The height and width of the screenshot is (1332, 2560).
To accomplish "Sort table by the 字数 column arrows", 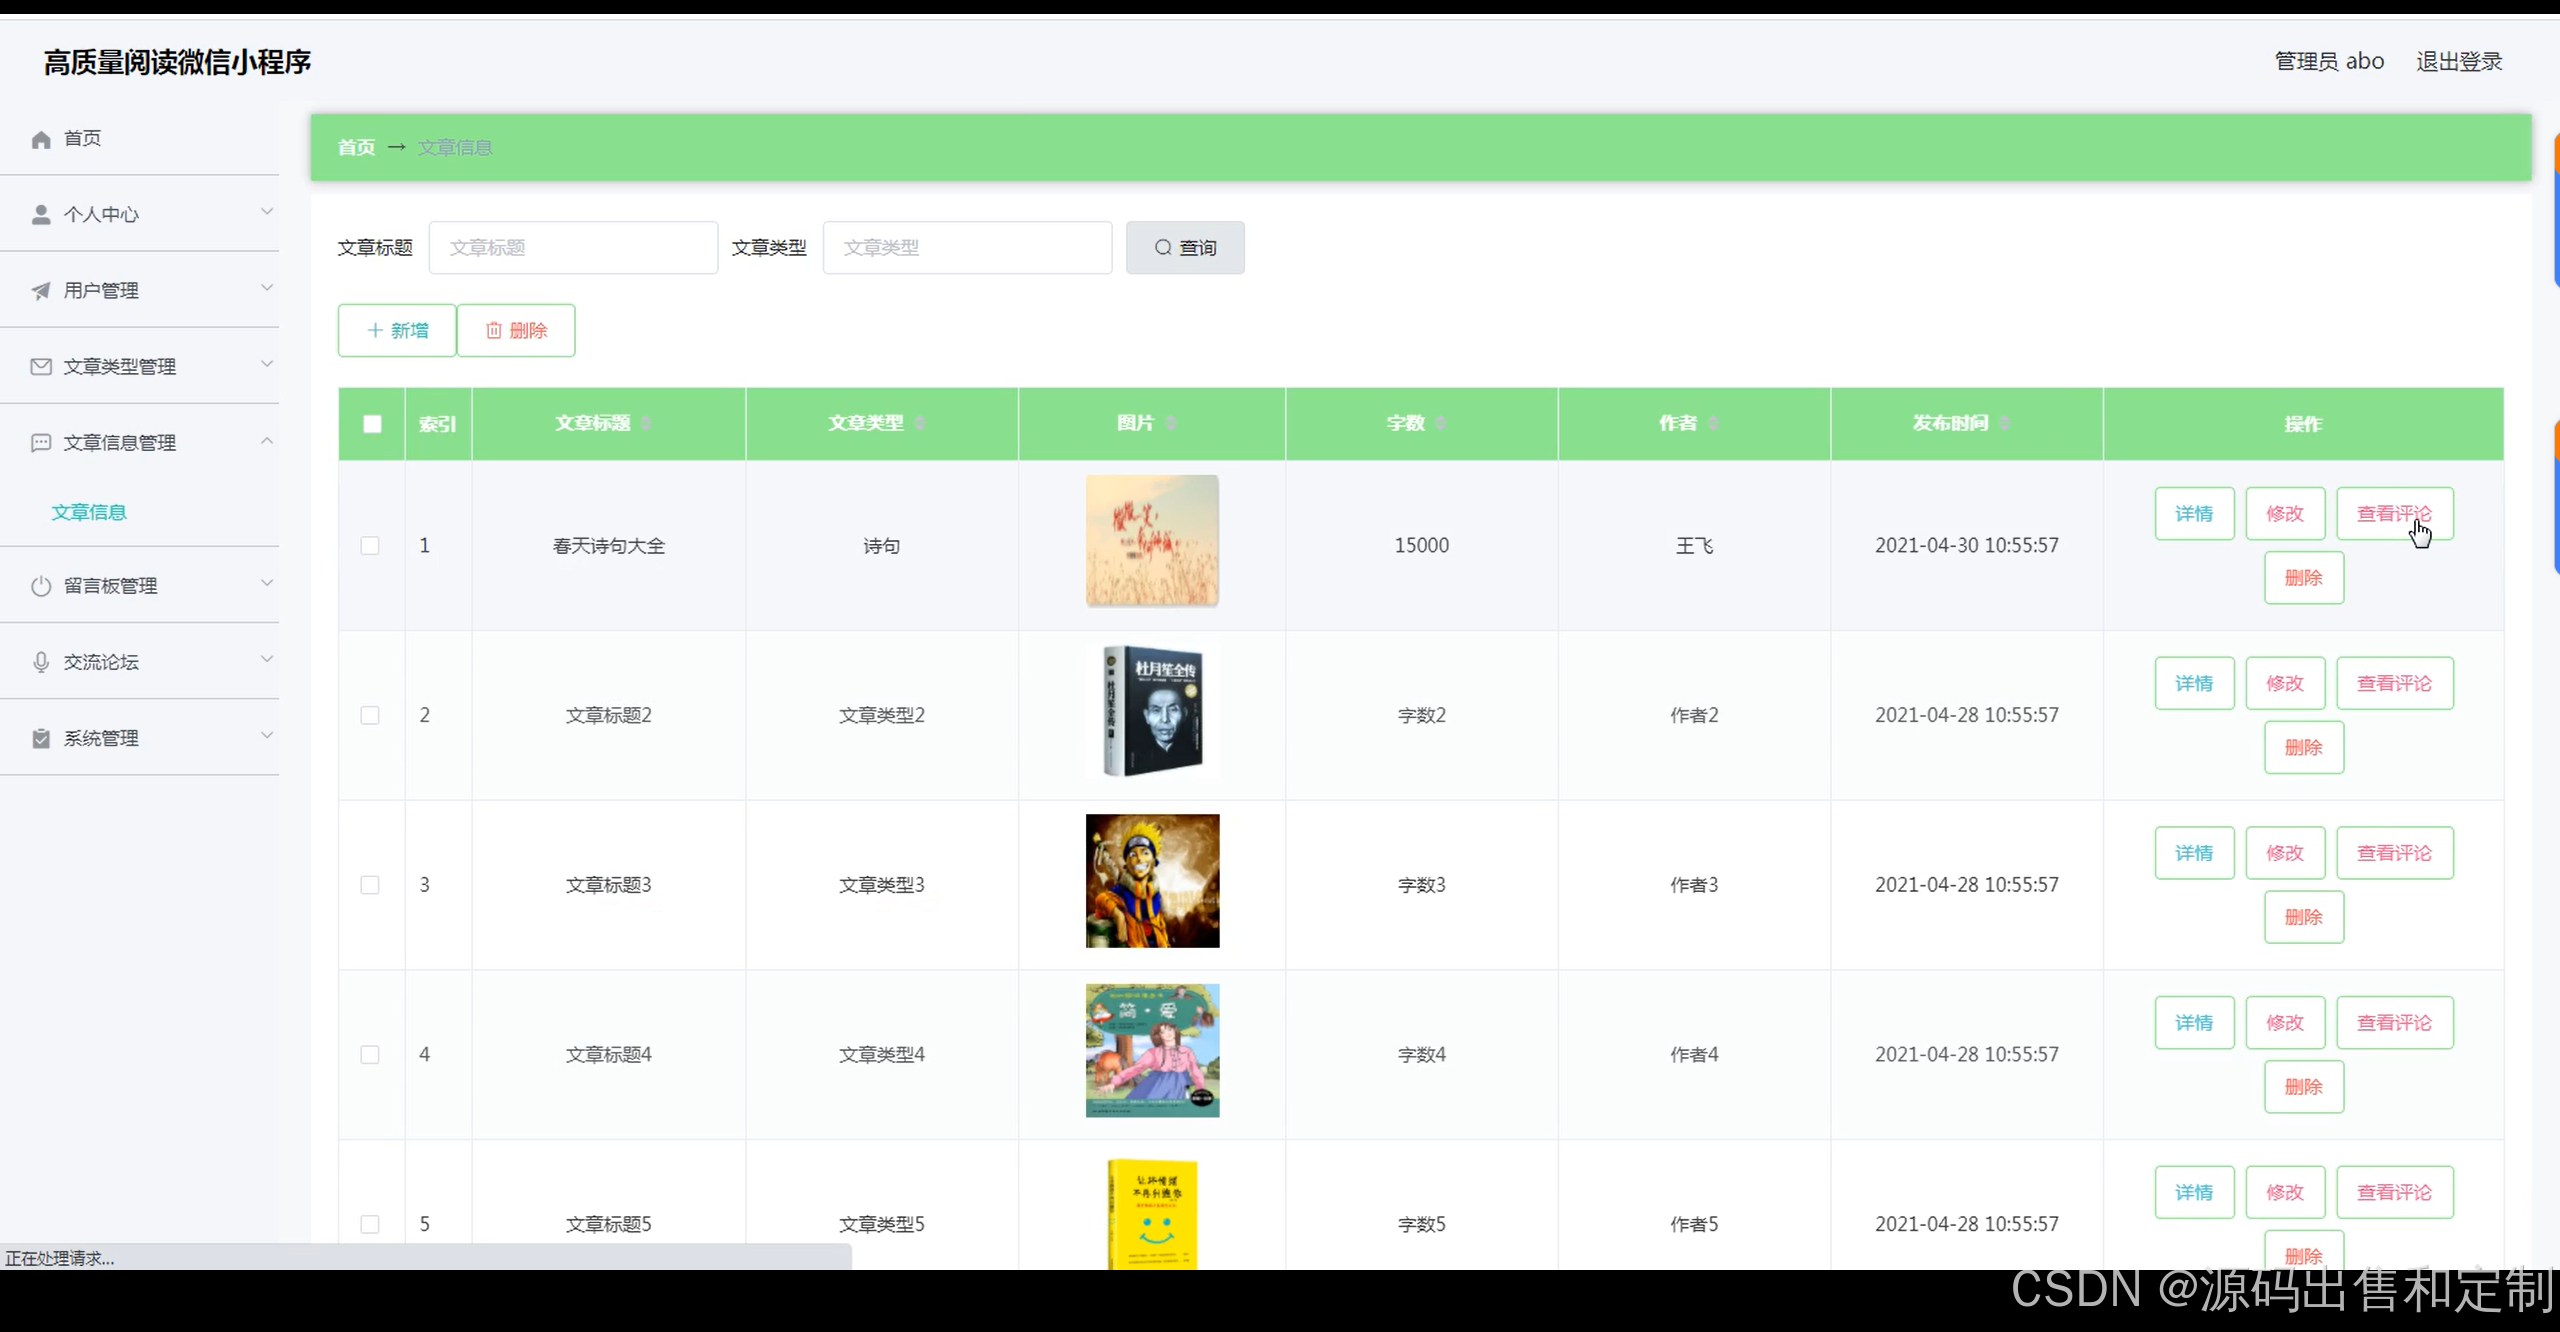I will click(x=1440, y=423).
